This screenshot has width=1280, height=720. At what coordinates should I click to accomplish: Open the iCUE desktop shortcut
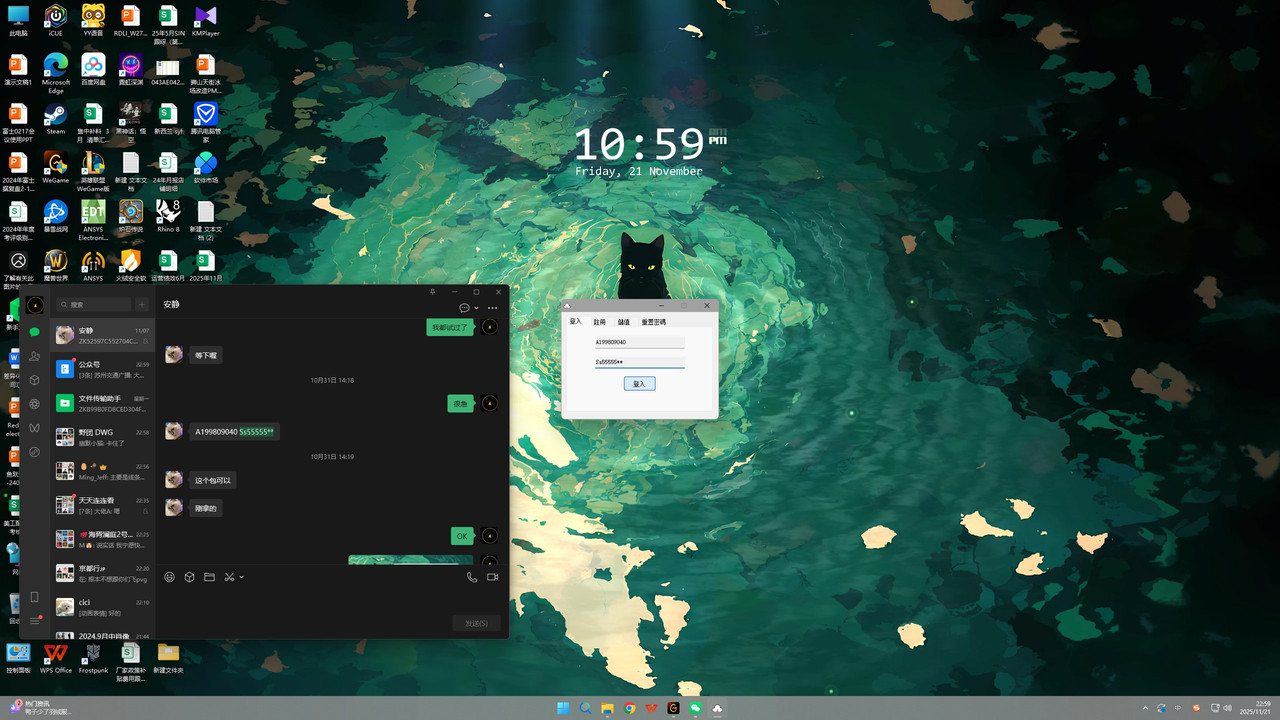point(55,21)
